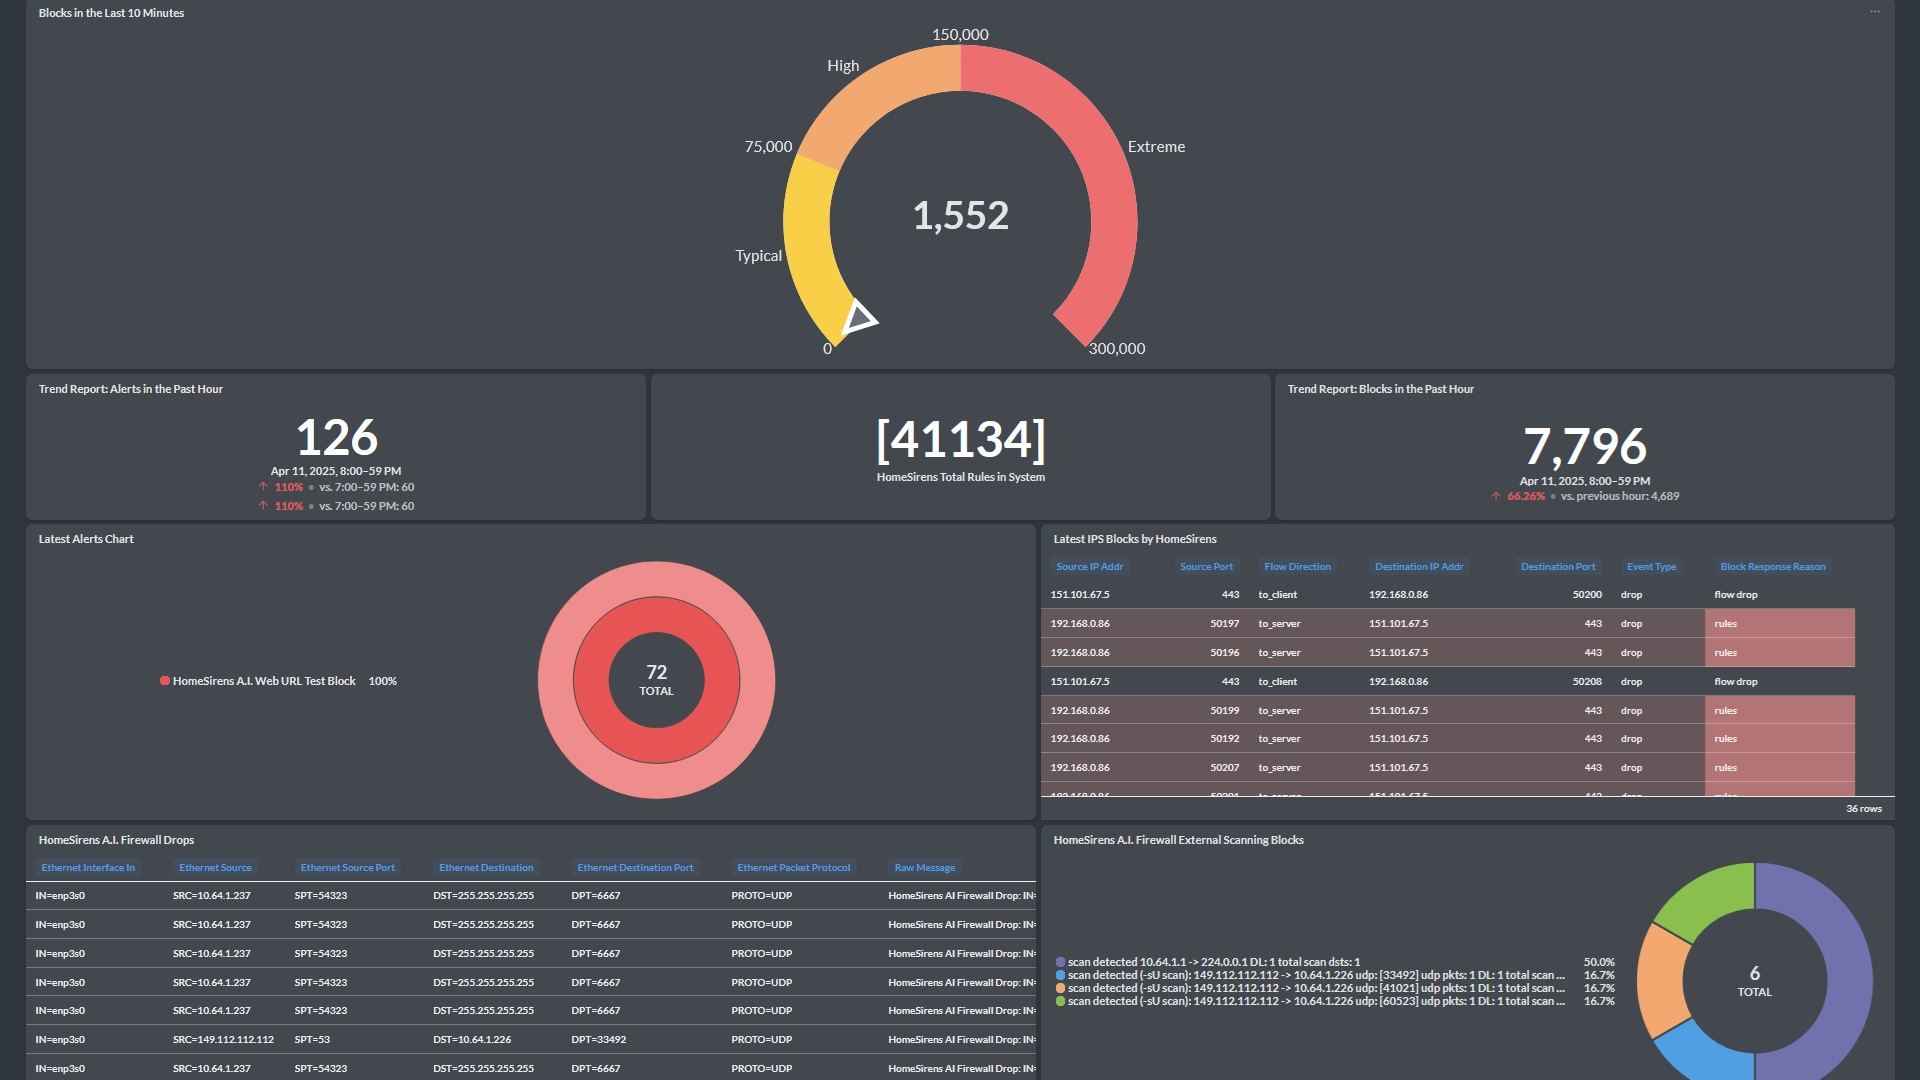
Task: Click the DST=10.64.1.226 cell
Action: [472, 1040]
